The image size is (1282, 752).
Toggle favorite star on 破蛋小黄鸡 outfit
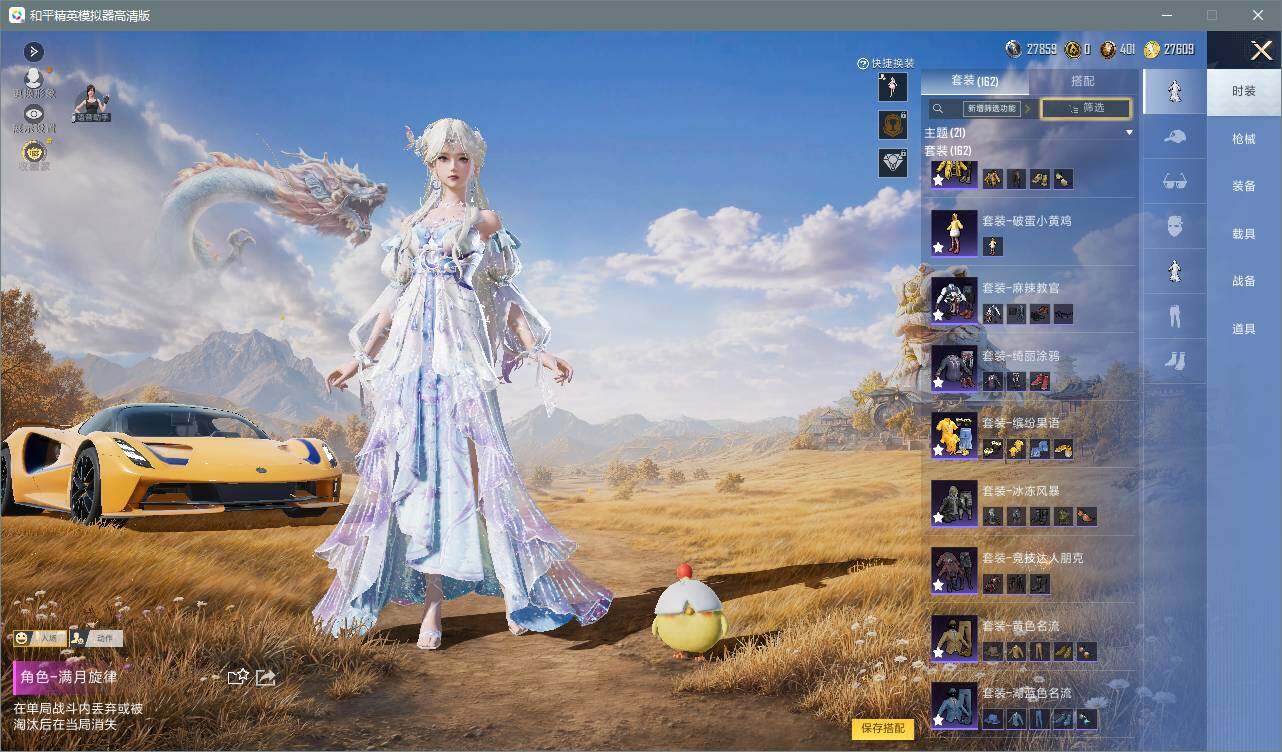(939, 247)
